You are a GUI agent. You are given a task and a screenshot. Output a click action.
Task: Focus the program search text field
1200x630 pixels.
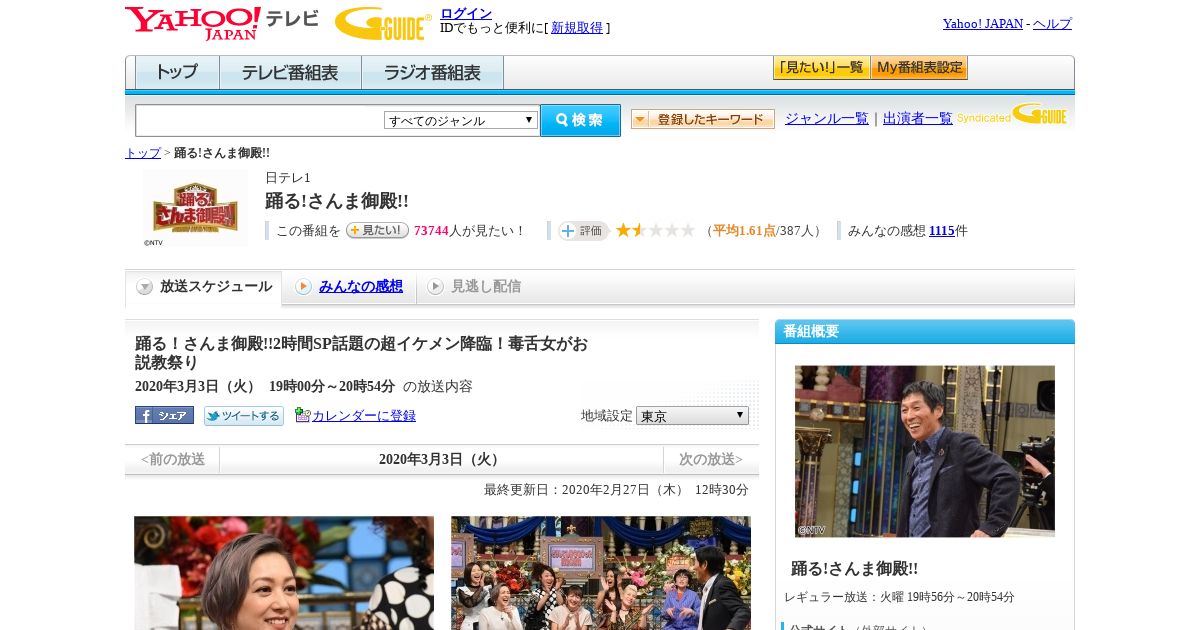(x=260, y=120)
